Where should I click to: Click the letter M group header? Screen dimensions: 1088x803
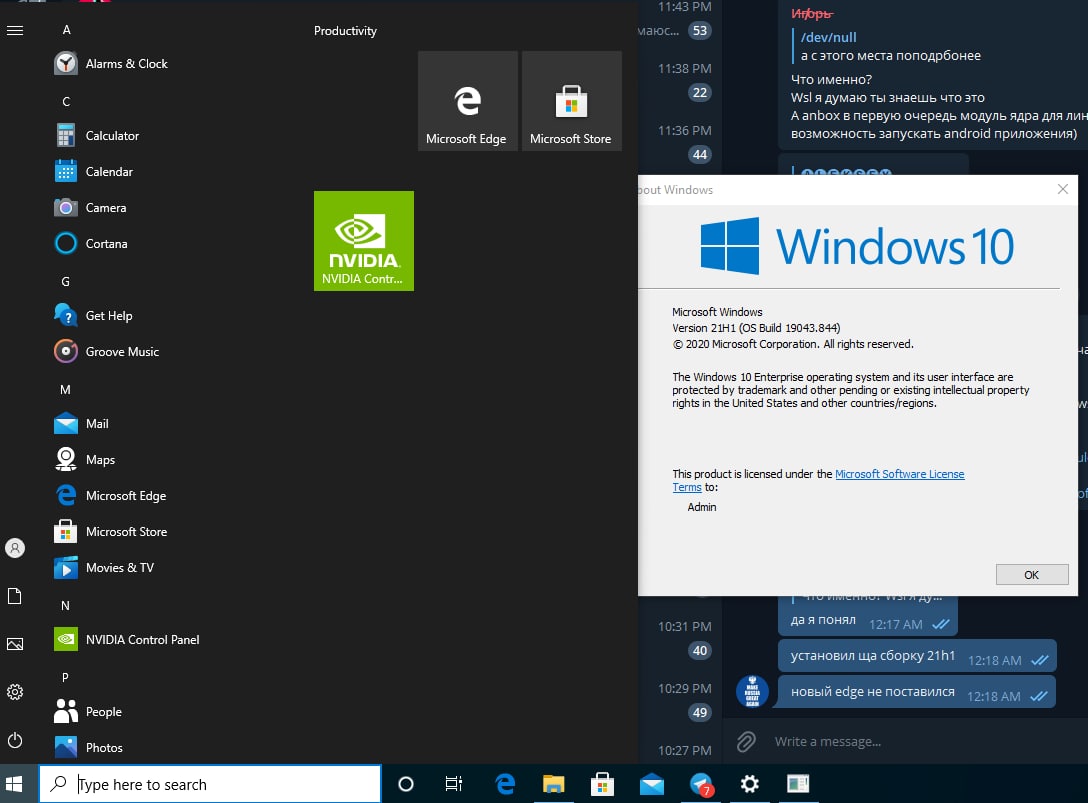(65, 390)
